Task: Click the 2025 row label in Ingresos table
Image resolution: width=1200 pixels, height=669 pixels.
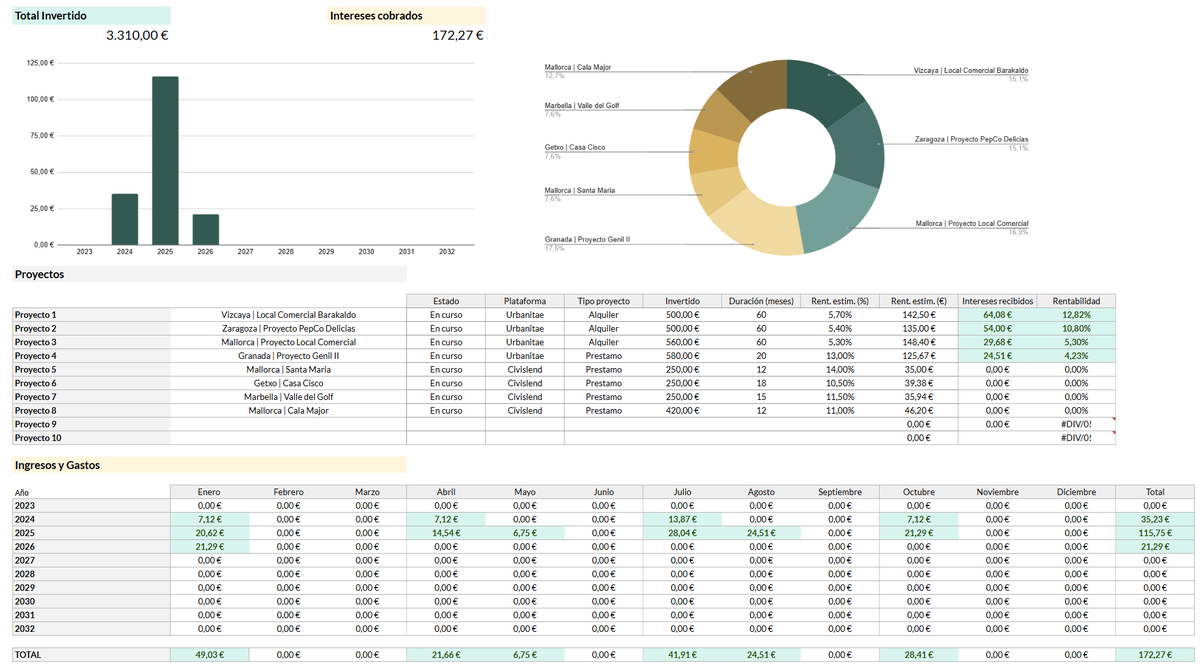Action: pos(91,533)
